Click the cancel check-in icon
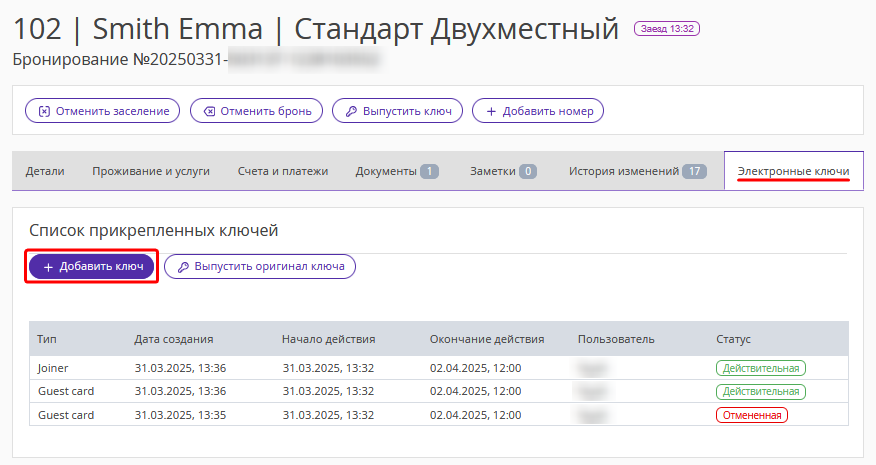The image size is (876, 465). tap(43, 111)
